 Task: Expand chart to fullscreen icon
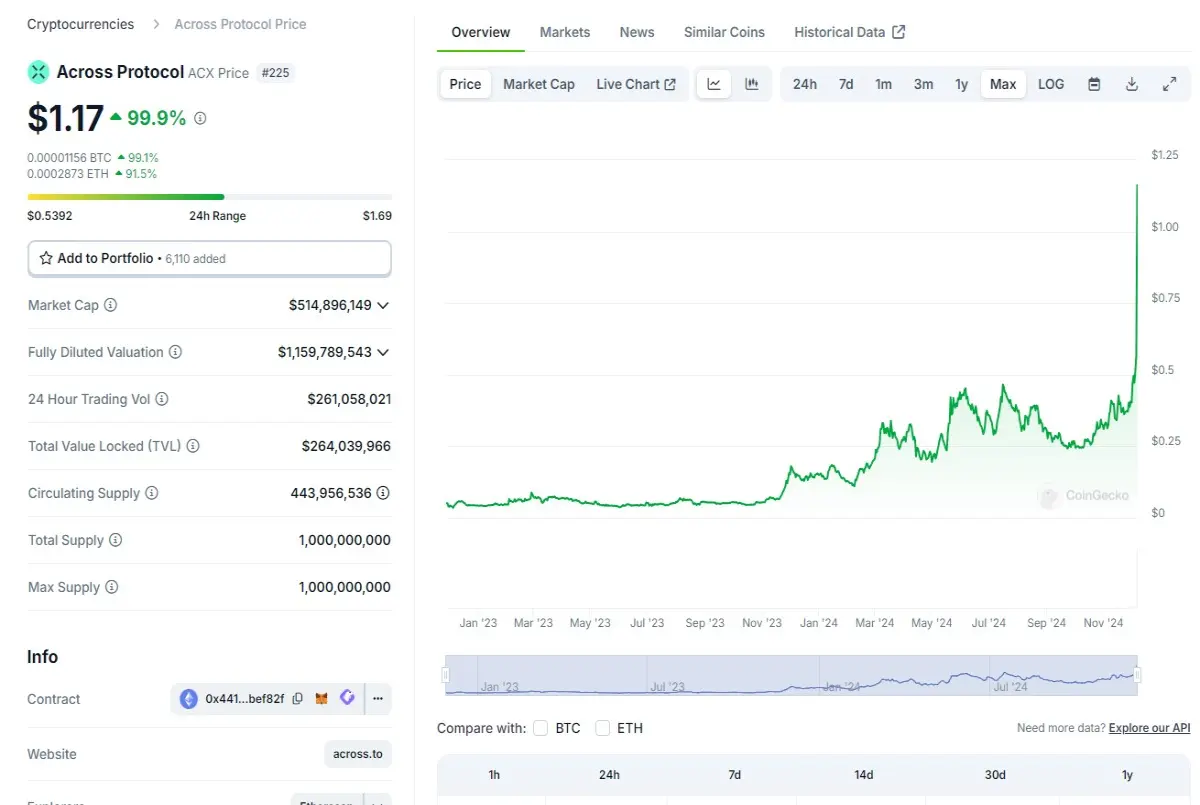click(x=1169, y=84)
